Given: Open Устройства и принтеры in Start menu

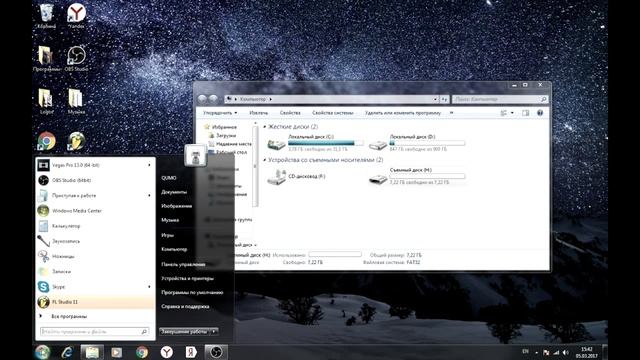Looking at the screenshot, I should pyautogui.click(x=187, y=278).
